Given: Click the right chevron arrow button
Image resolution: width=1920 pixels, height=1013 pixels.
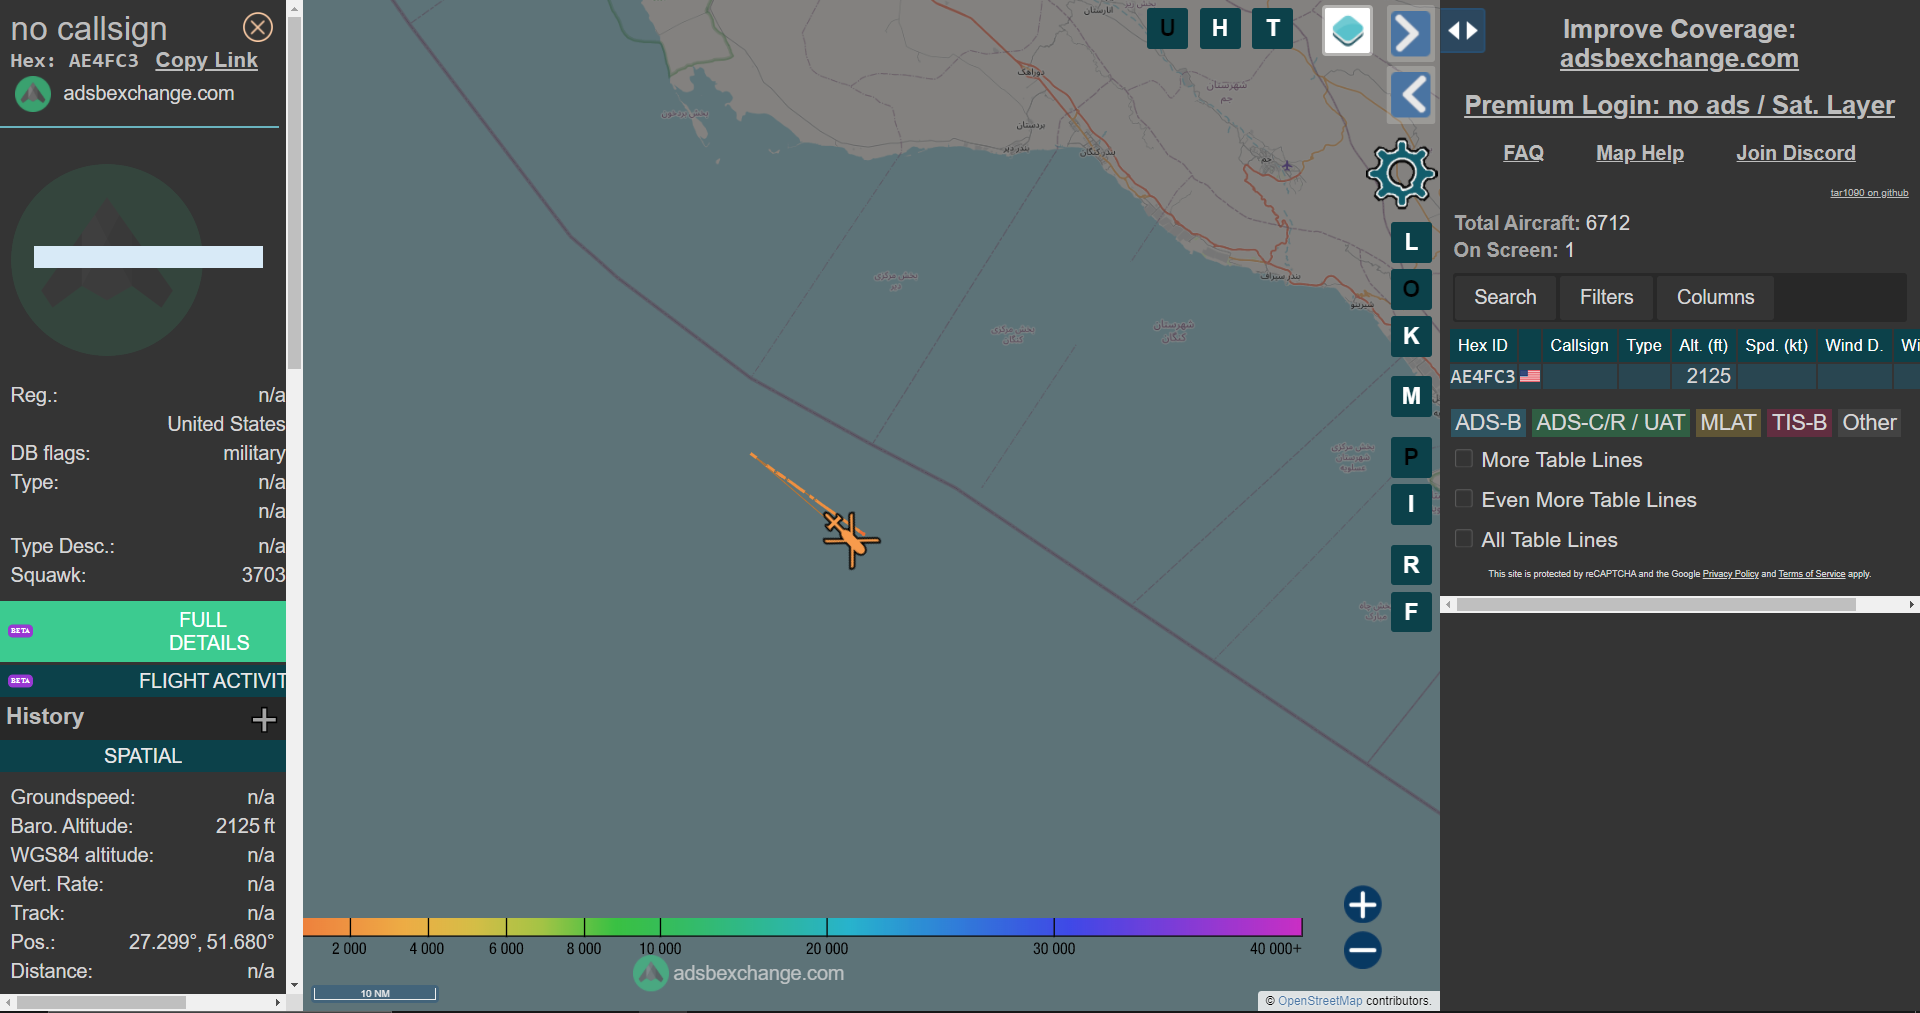Looking at the screenshot, I should (x=1410, y=33).
